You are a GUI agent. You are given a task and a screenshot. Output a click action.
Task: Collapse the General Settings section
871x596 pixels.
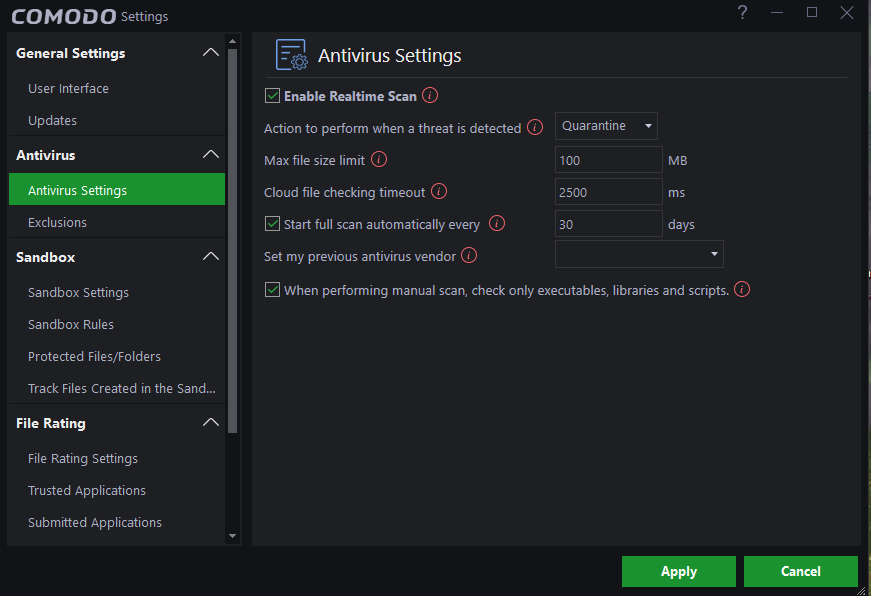point(210,53)
